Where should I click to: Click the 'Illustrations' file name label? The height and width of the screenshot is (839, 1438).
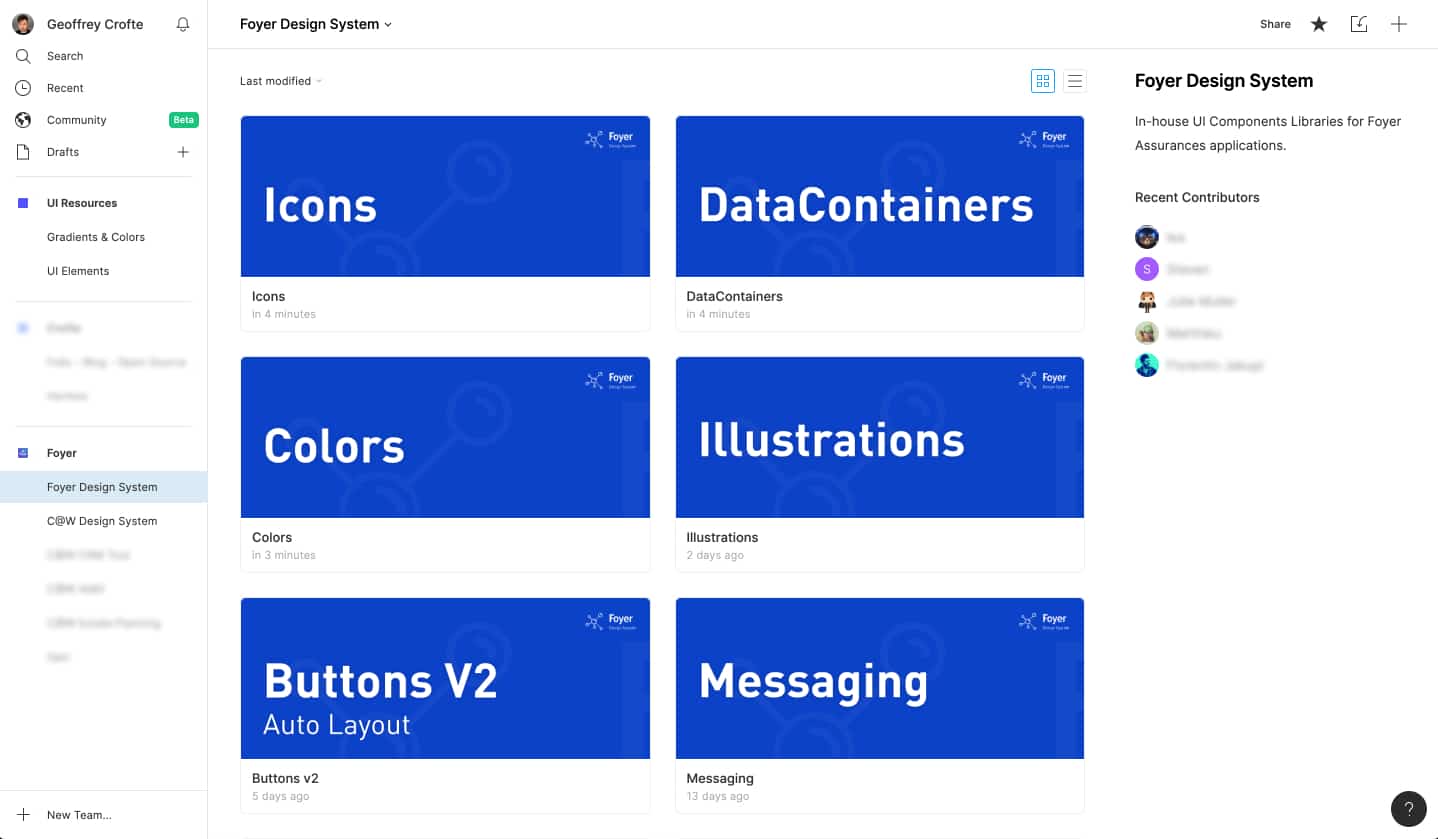click(723, 537)
